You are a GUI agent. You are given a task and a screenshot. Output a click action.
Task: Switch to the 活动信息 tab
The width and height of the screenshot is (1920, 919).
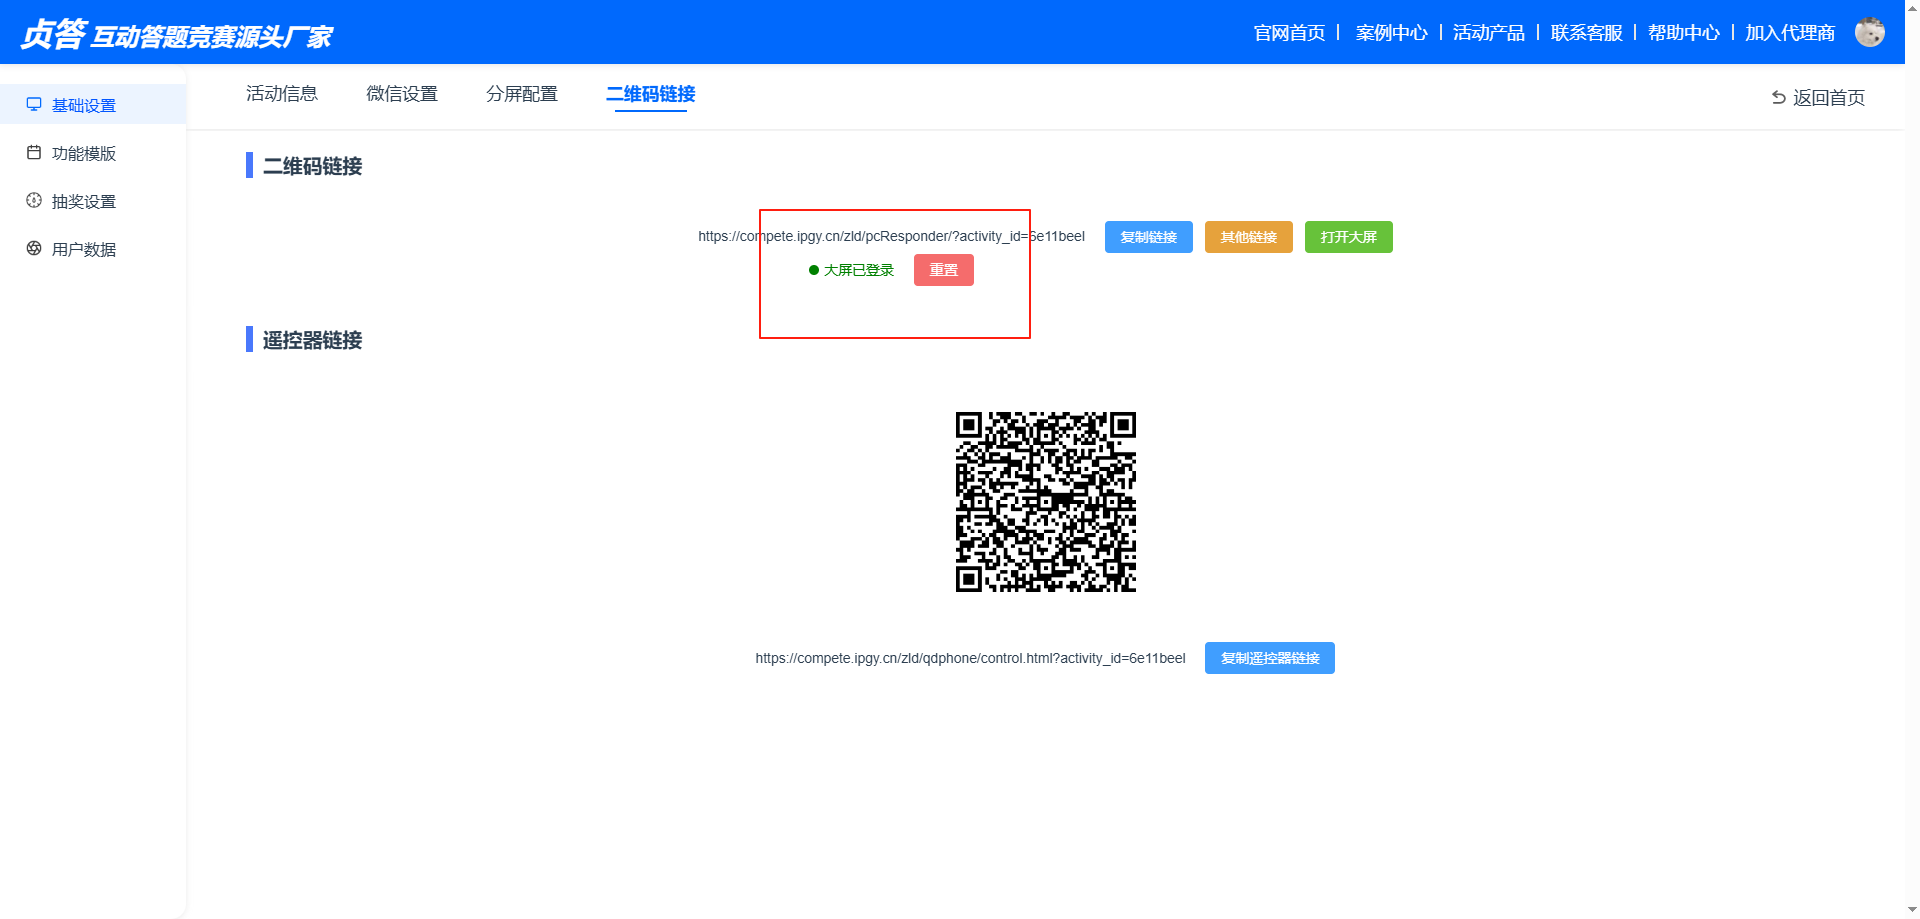[x=282, y=94]
